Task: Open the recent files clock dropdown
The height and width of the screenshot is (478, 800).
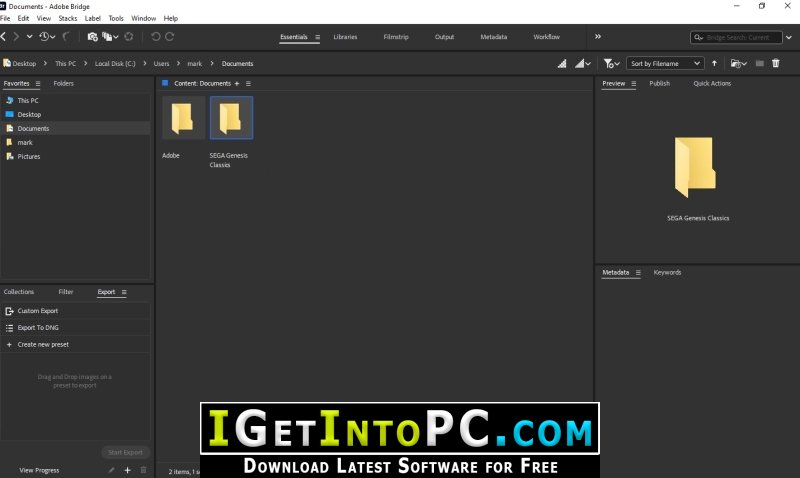Action: tap(48, 37)
